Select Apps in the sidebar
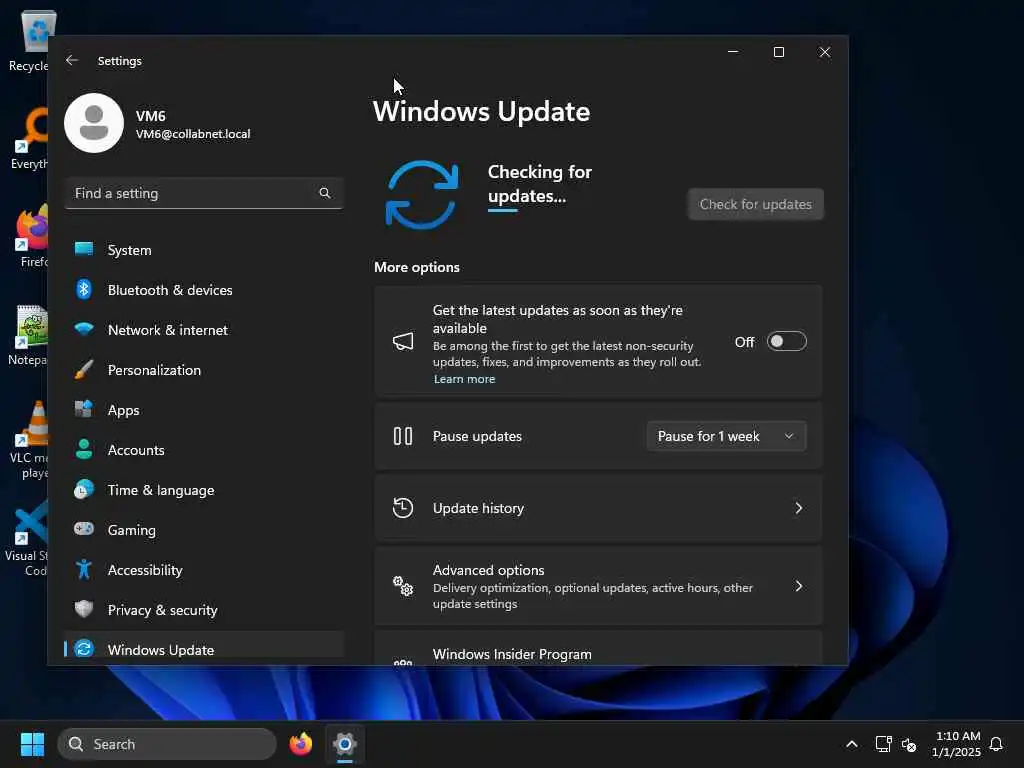Viewport: 1024px width, 768px height. click(204, 409)
